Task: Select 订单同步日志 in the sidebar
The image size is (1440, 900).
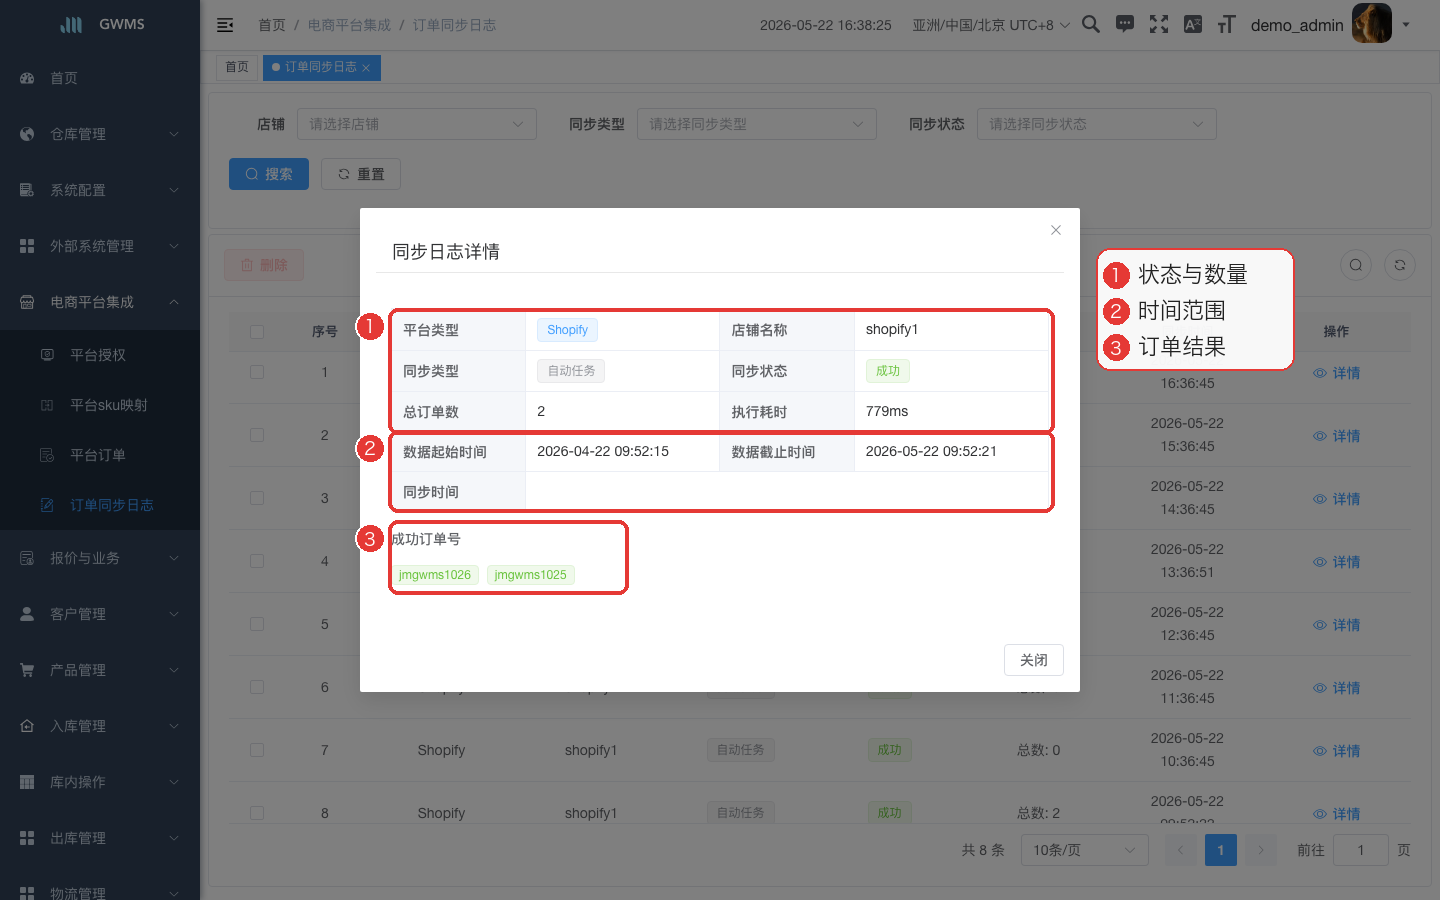Action: click(x=100, y=505)
